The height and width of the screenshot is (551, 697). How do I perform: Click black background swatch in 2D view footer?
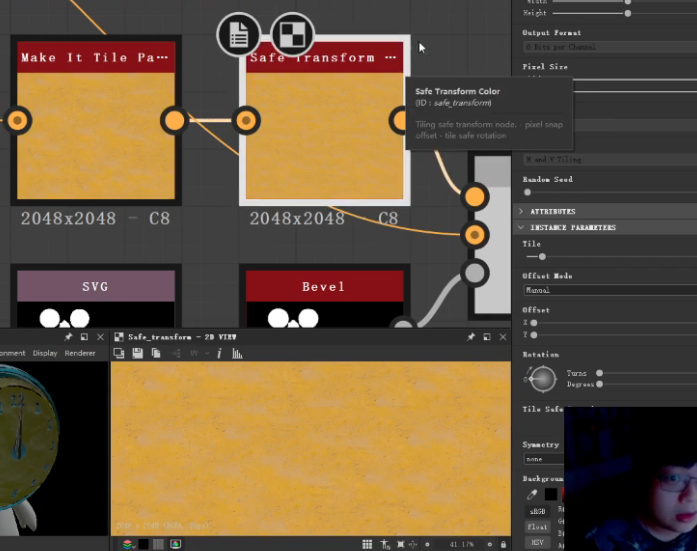pos(144,544)
